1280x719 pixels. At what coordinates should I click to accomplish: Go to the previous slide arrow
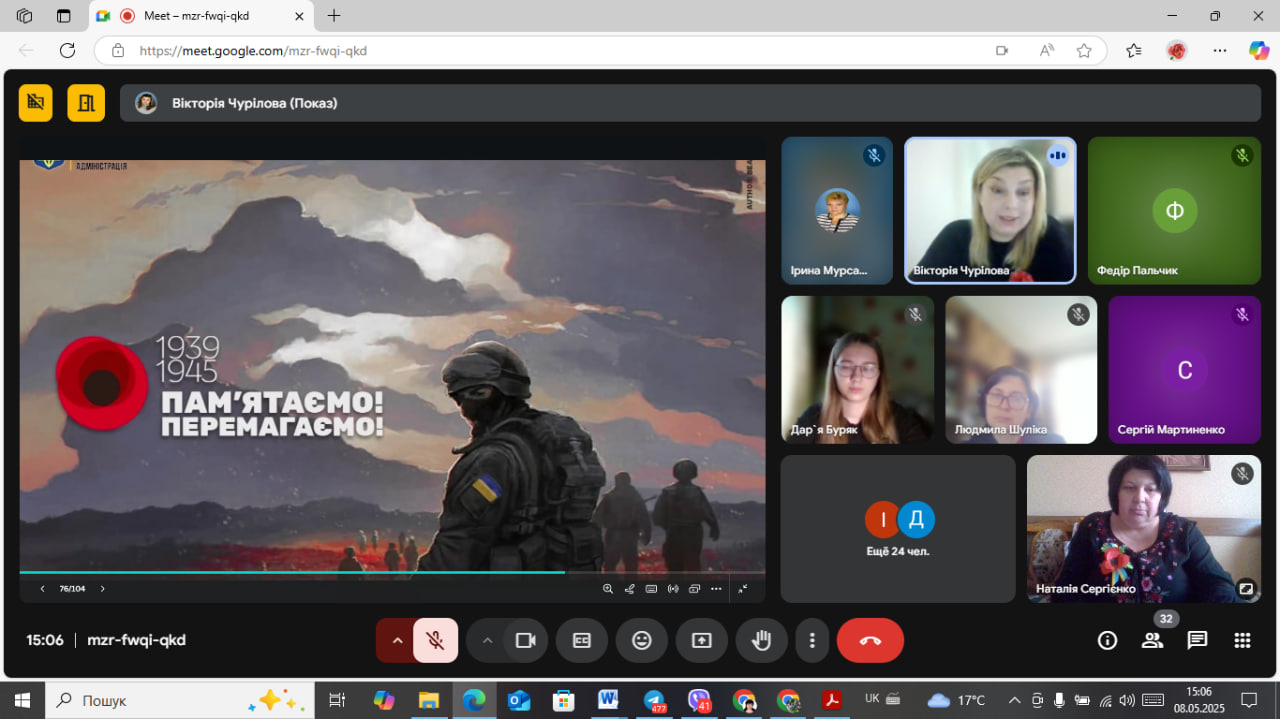click(x=42, y=589)
